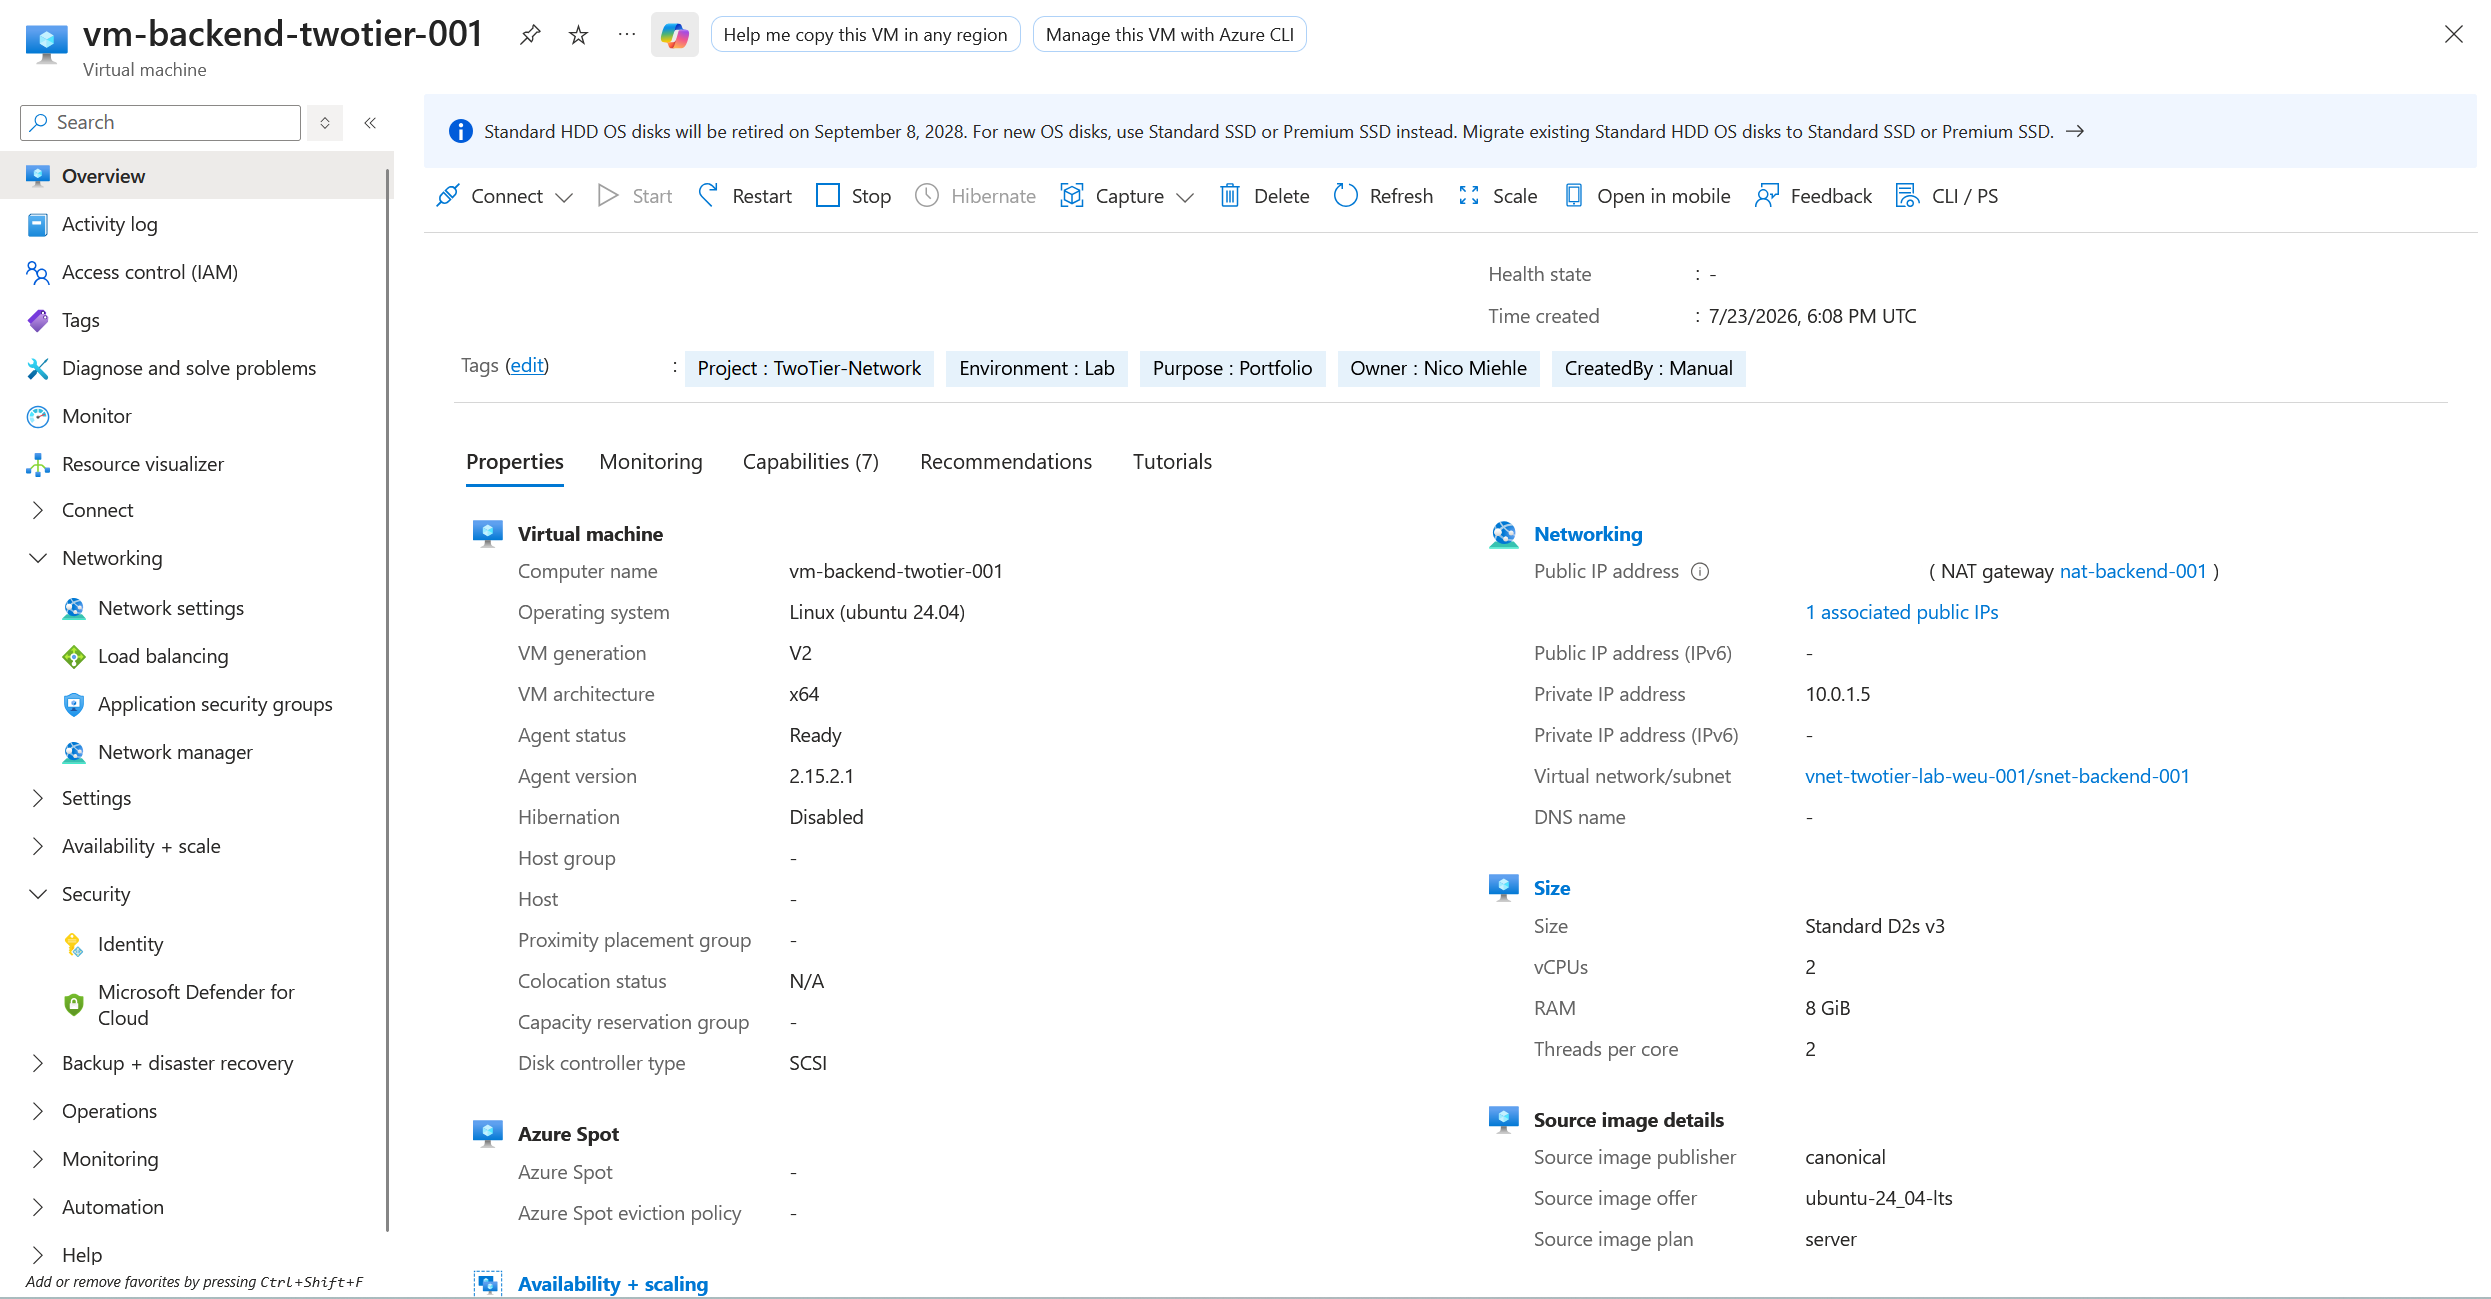Switch to the Monitoring tab
Viewport: 2491px width, 1299px height.
[x=651, y=462]
